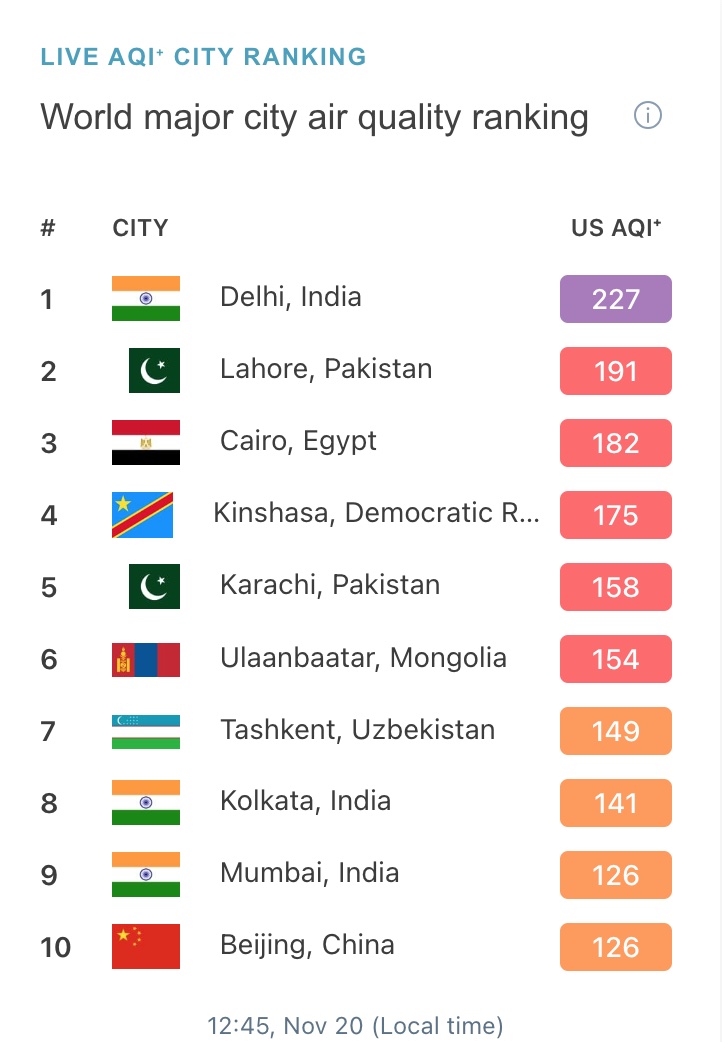This screenshot has width=722, height=1042.
Task: Select Kinshasa, Democratic R... entry
Action: point(376,513)
